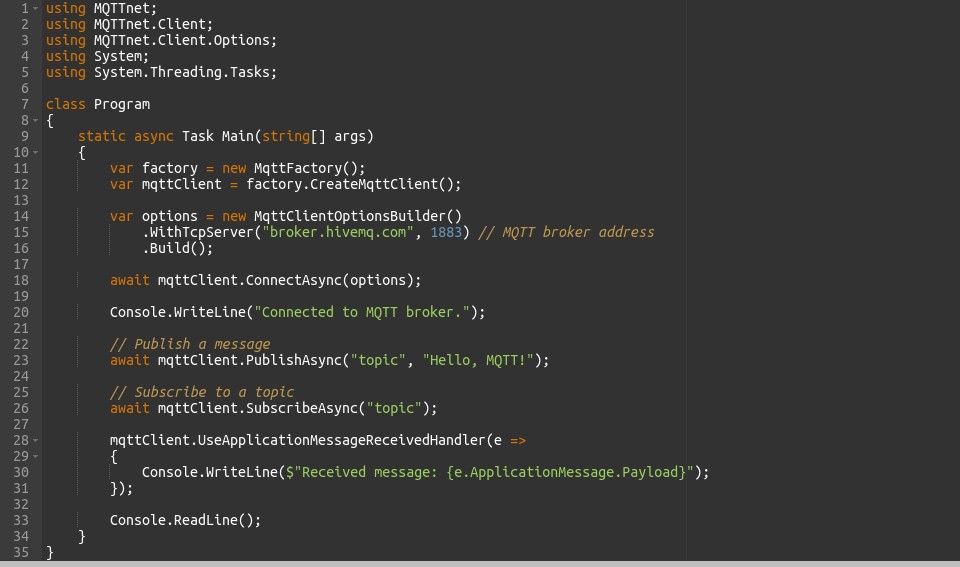960x567 pixels.
Task: Collapse the Program class fold arrow at line 8
Action: [x=36, y=120]
